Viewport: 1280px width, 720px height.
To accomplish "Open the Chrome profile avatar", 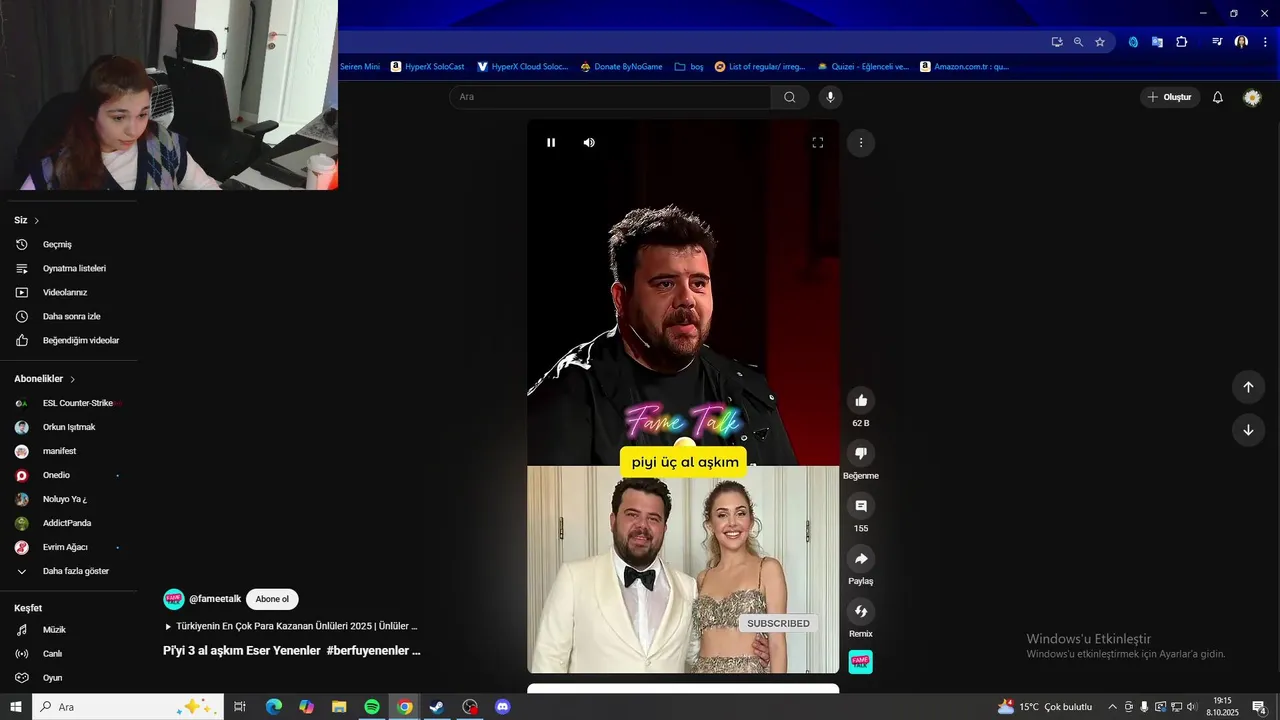I will point(1241,42).
